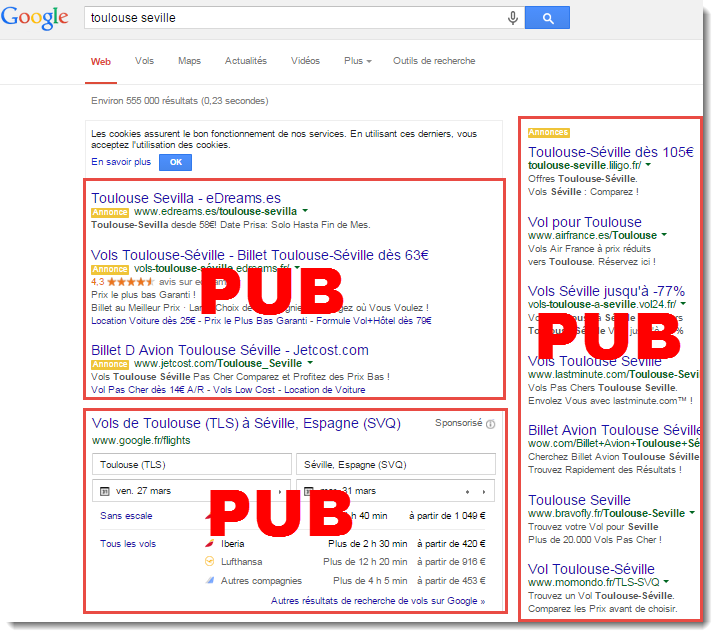718x637 pixels.
Task: Accept cookies with OK button
Action: (x=175, y=162)
